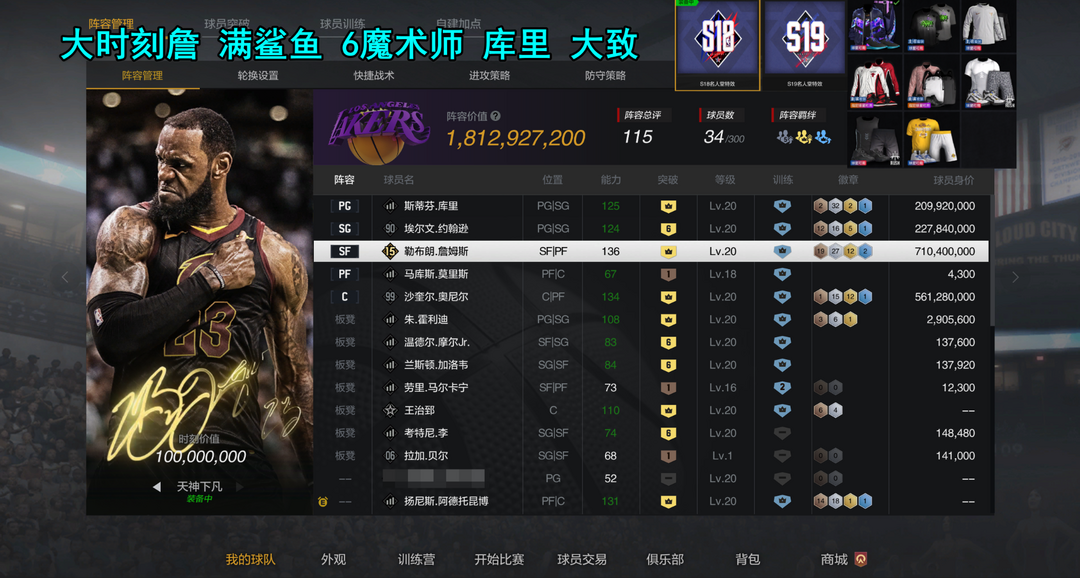Click the notification icon next to 商城
The image size is (1080, 578).
[860, 559]
